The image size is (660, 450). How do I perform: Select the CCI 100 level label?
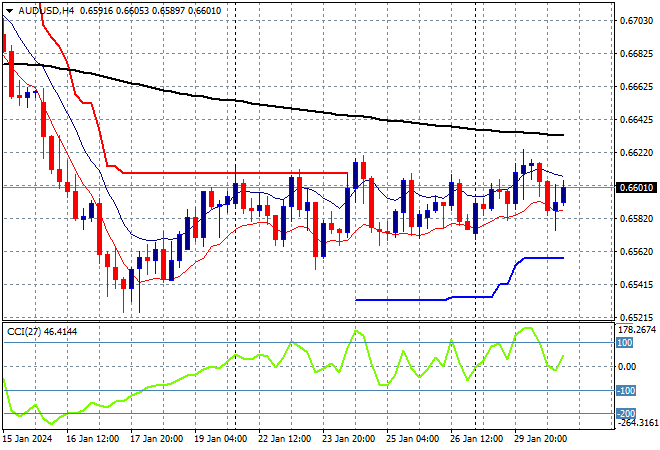[x=625, y=343]
